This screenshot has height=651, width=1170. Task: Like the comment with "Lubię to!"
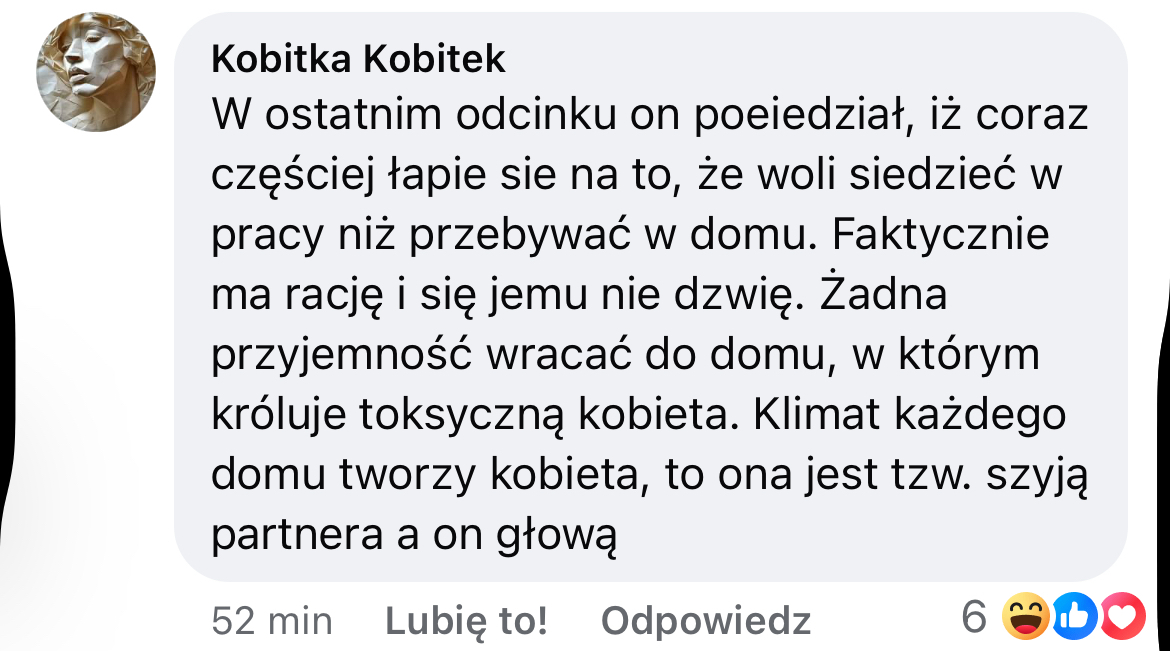point(466,621)
